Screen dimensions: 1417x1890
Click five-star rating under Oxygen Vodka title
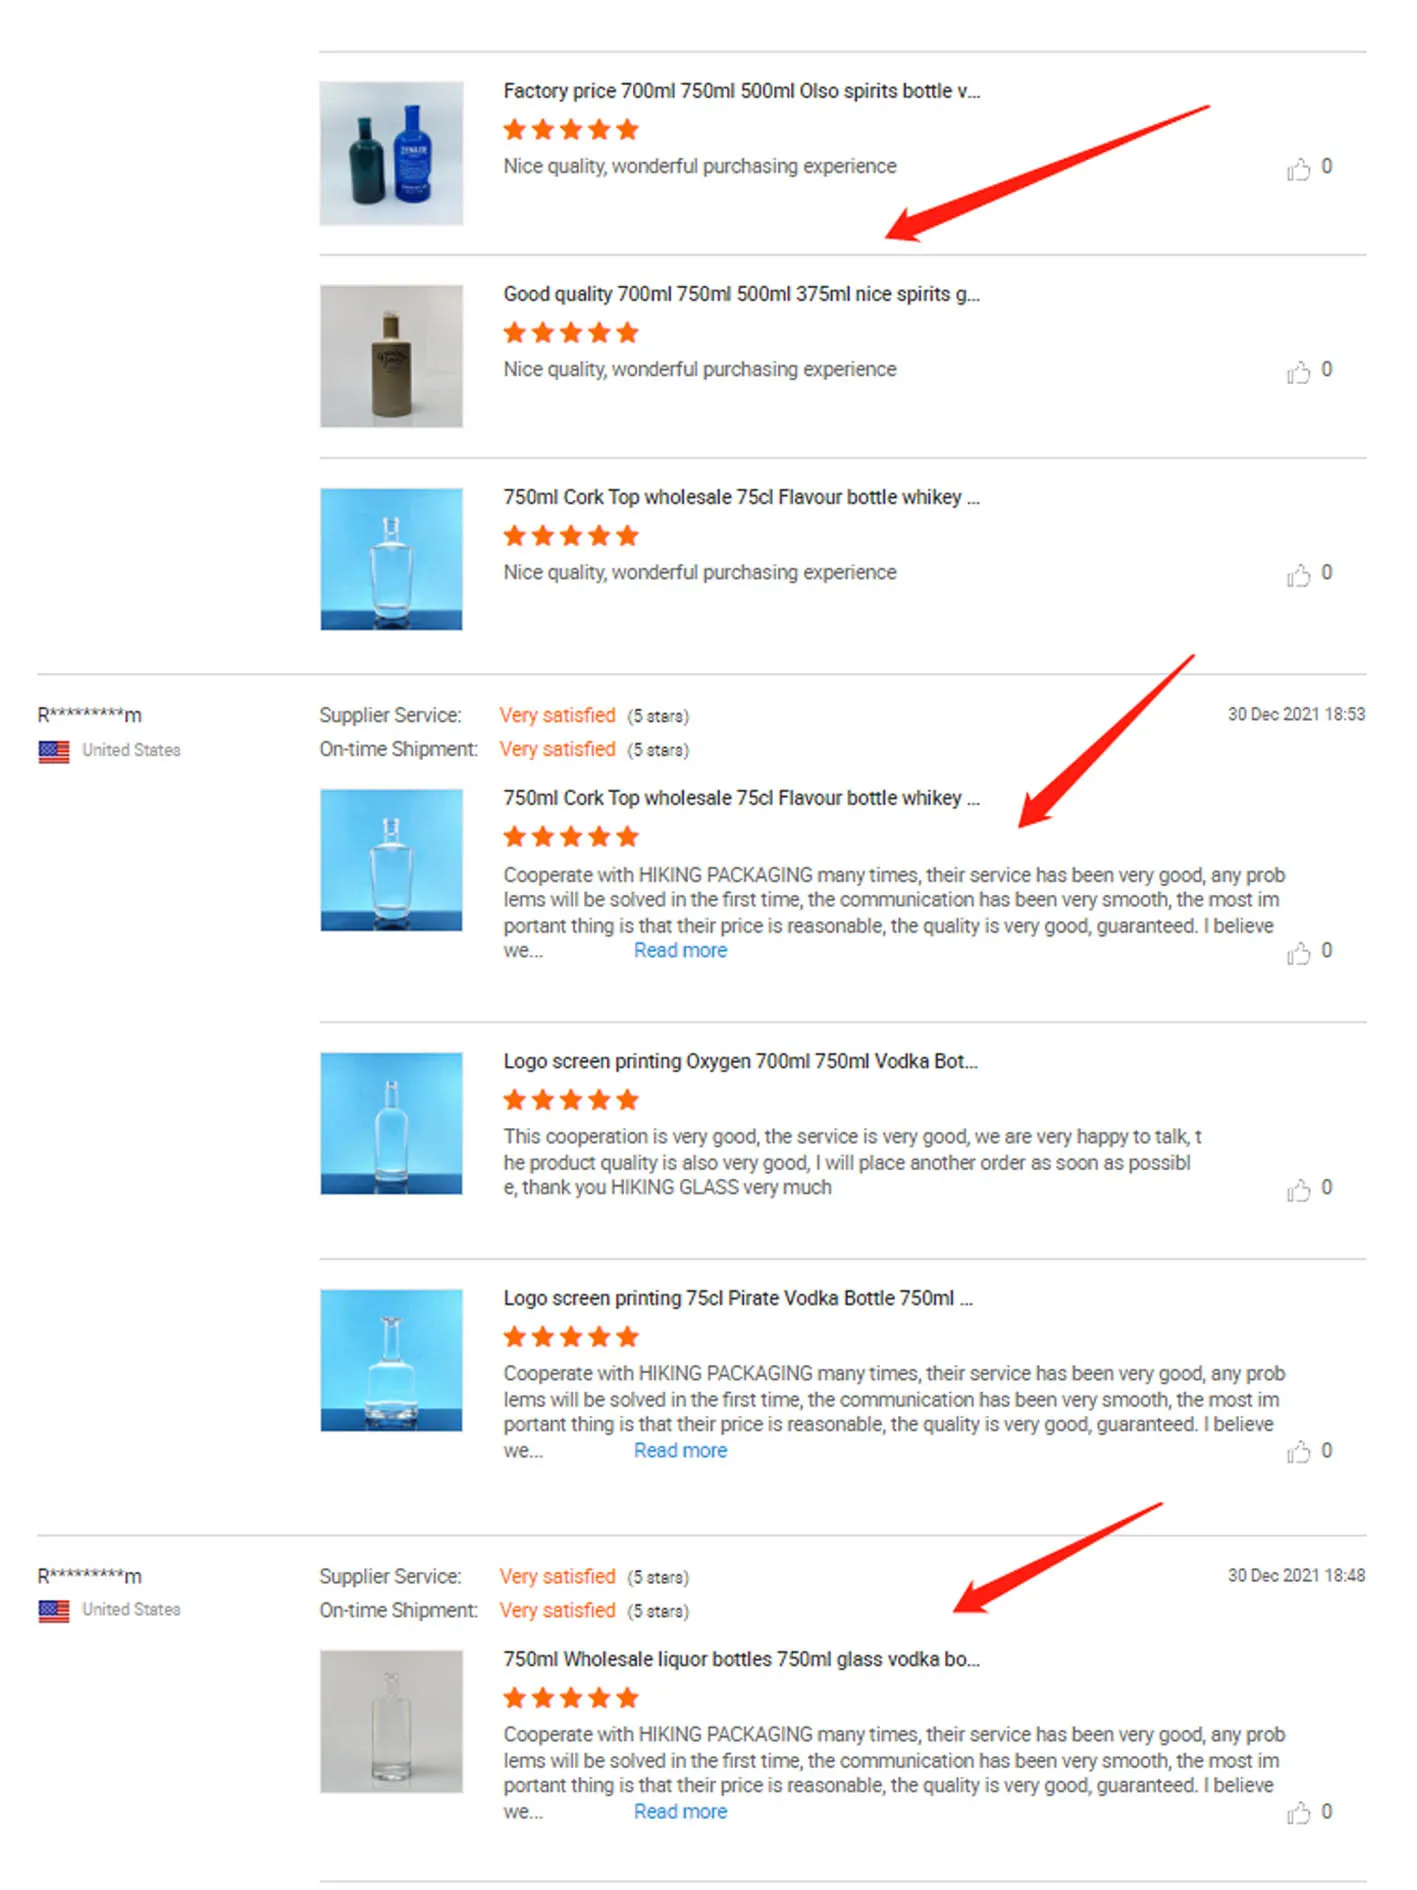(x=571, y=1101)
